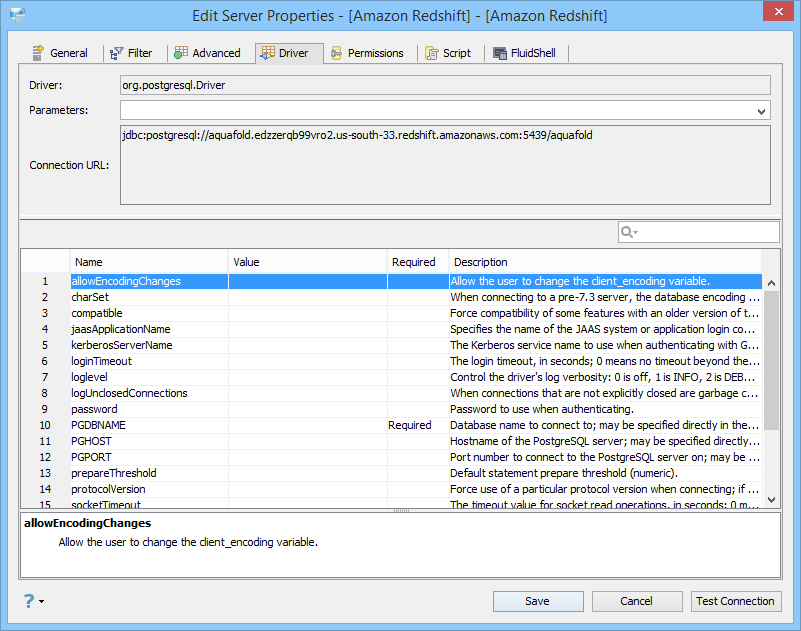This screenshot has width=801, height=631.
Task: Click the Value column header
Action: [x=307, y=262]
